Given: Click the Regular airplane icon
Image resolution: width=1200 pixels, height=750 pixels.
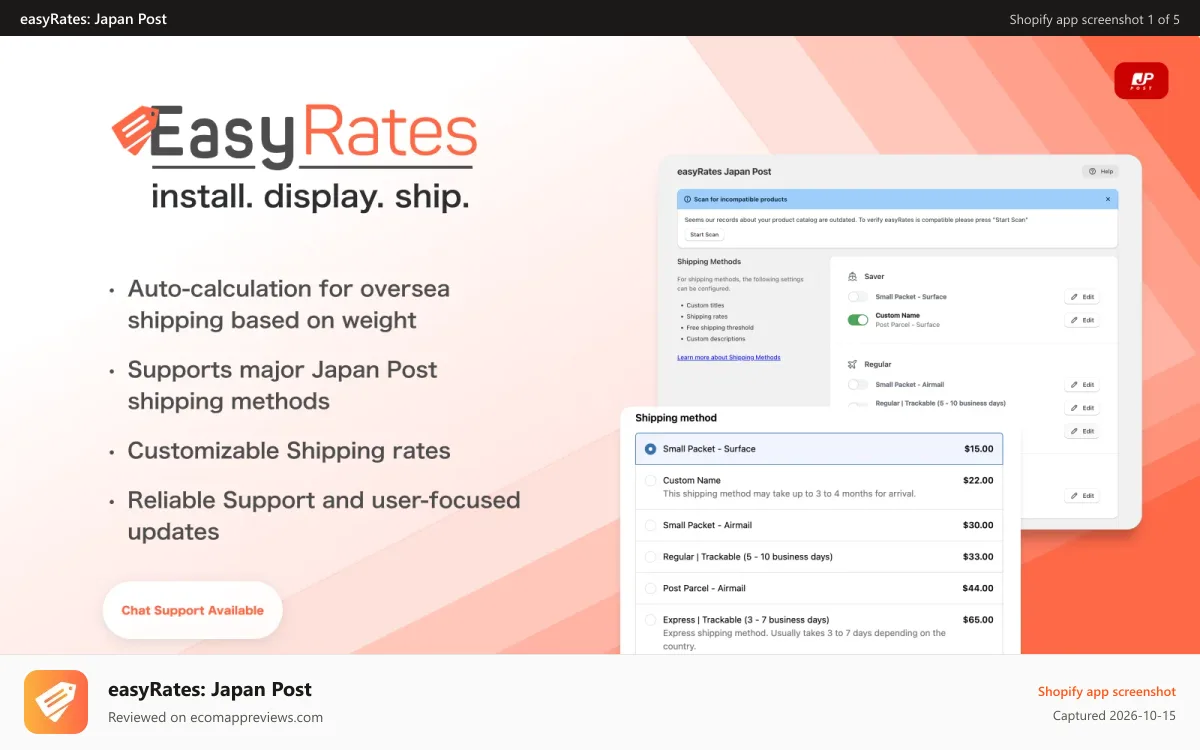Looking at the screenshot, I should point(852,364).
